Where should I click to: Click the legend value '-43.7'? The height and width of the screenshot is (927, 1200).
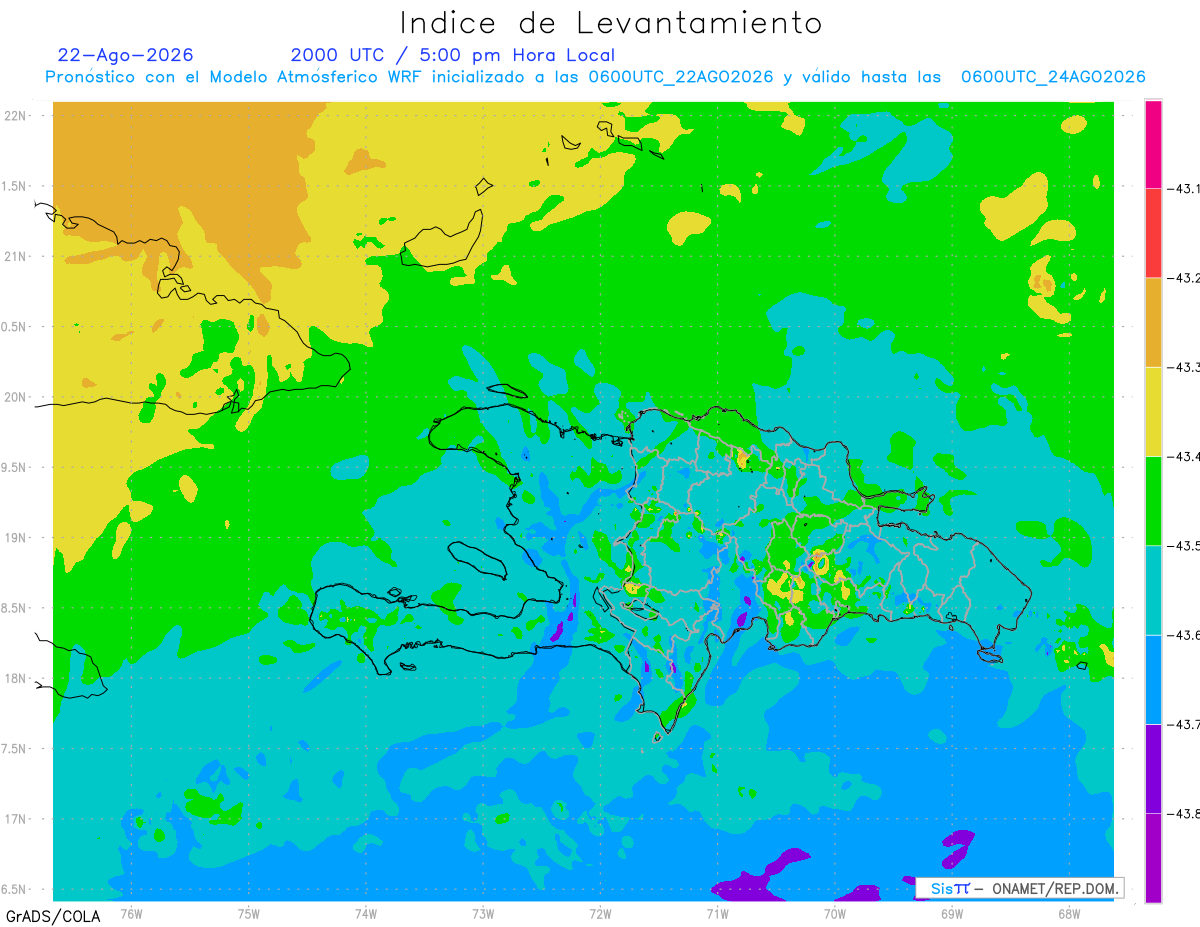(x=1184, y=724)
